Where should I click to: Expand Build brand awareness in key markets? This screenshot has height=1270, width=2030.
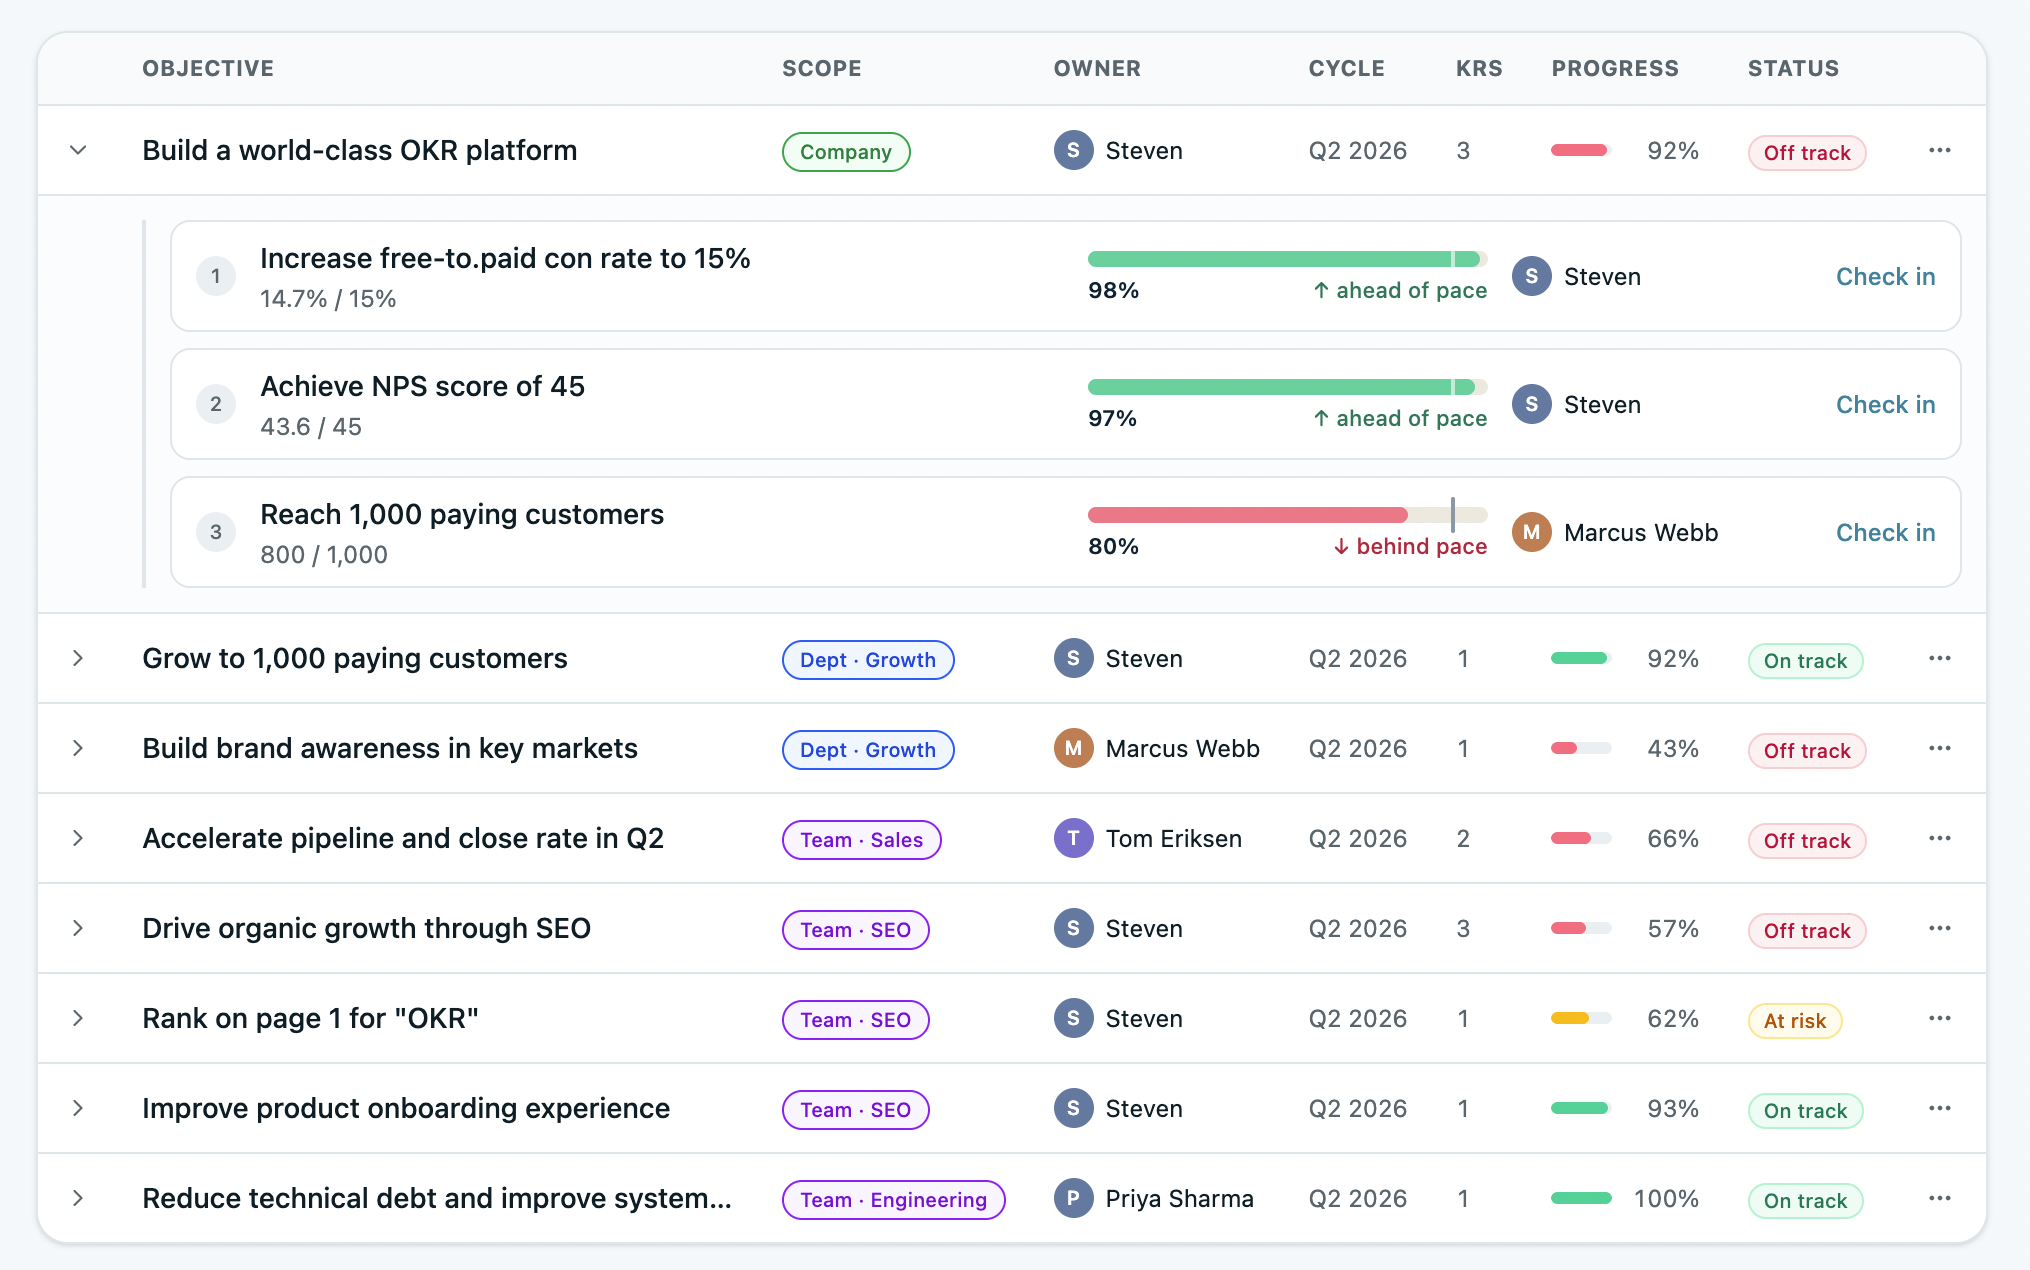[78, 749]
